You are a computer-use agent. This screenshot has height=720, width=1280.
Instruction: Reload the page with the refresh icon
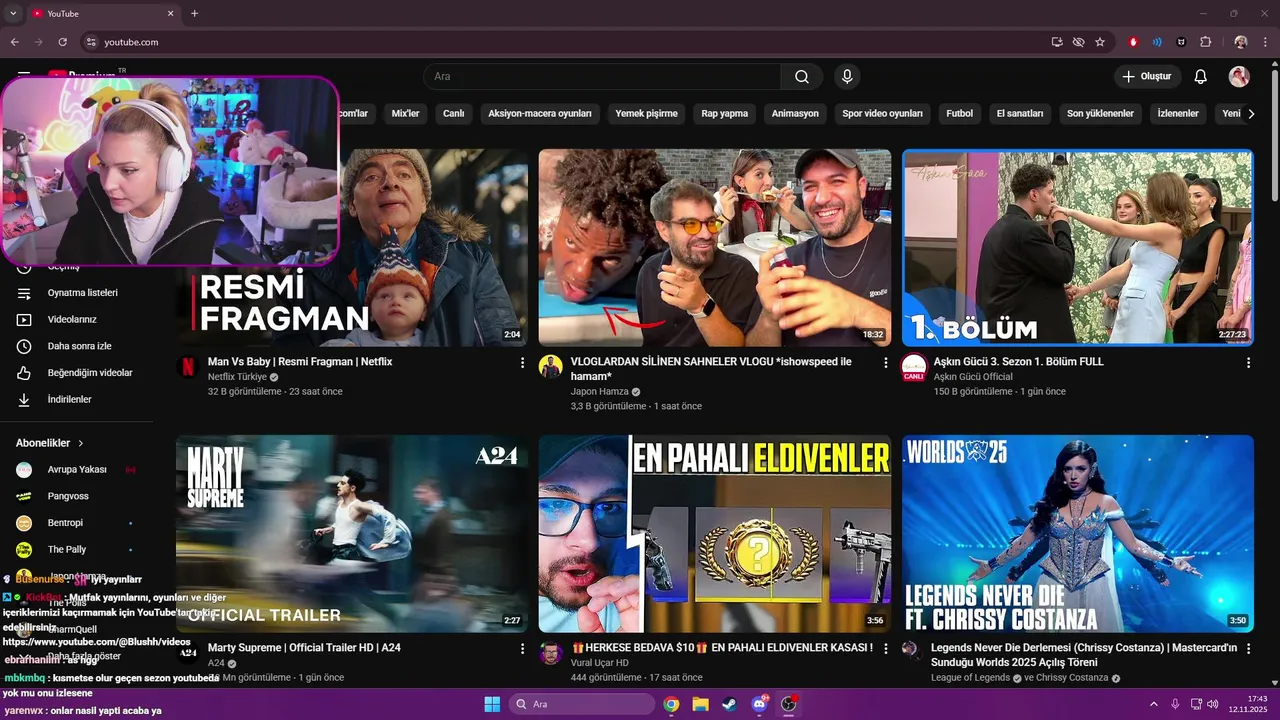click(62, 42)
